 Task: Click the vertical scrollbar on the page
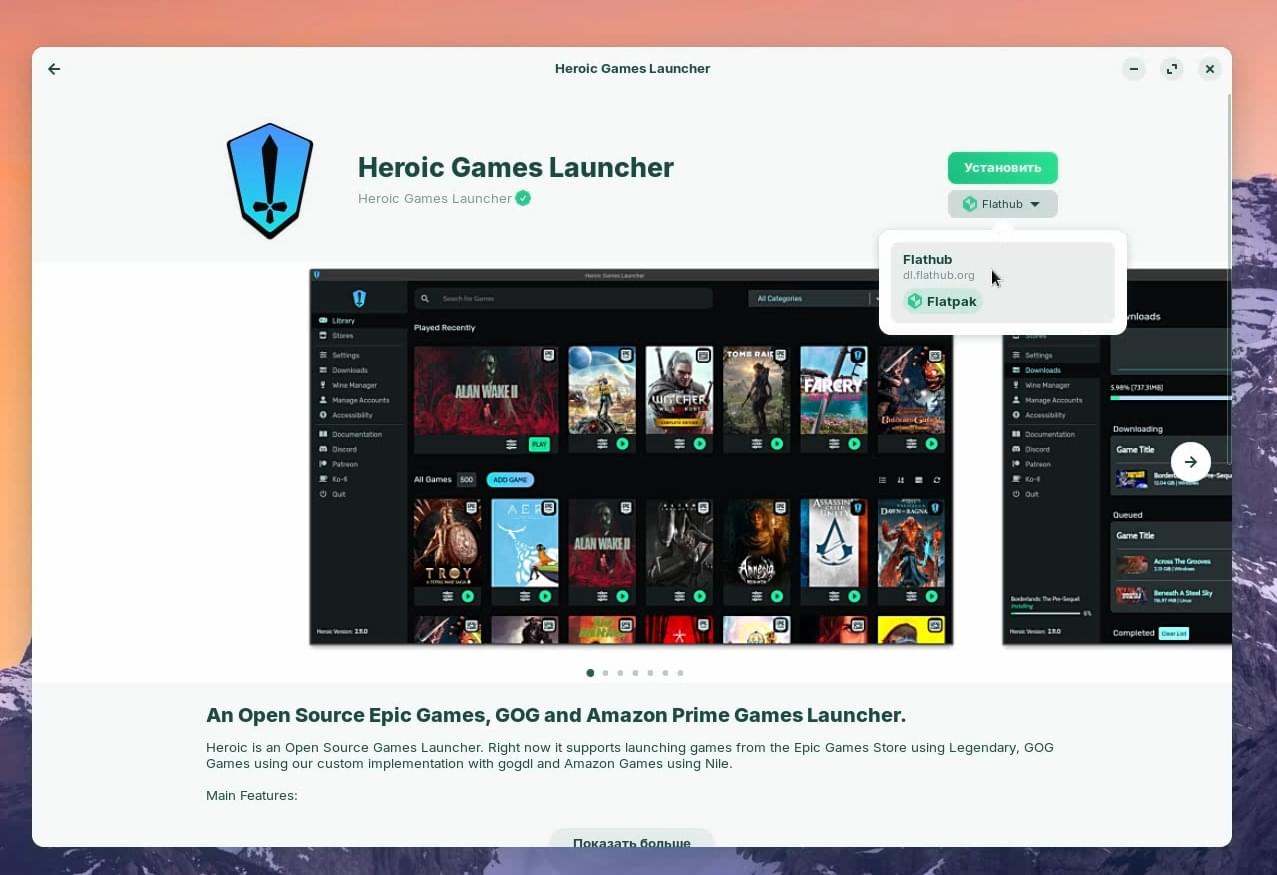1228,280
